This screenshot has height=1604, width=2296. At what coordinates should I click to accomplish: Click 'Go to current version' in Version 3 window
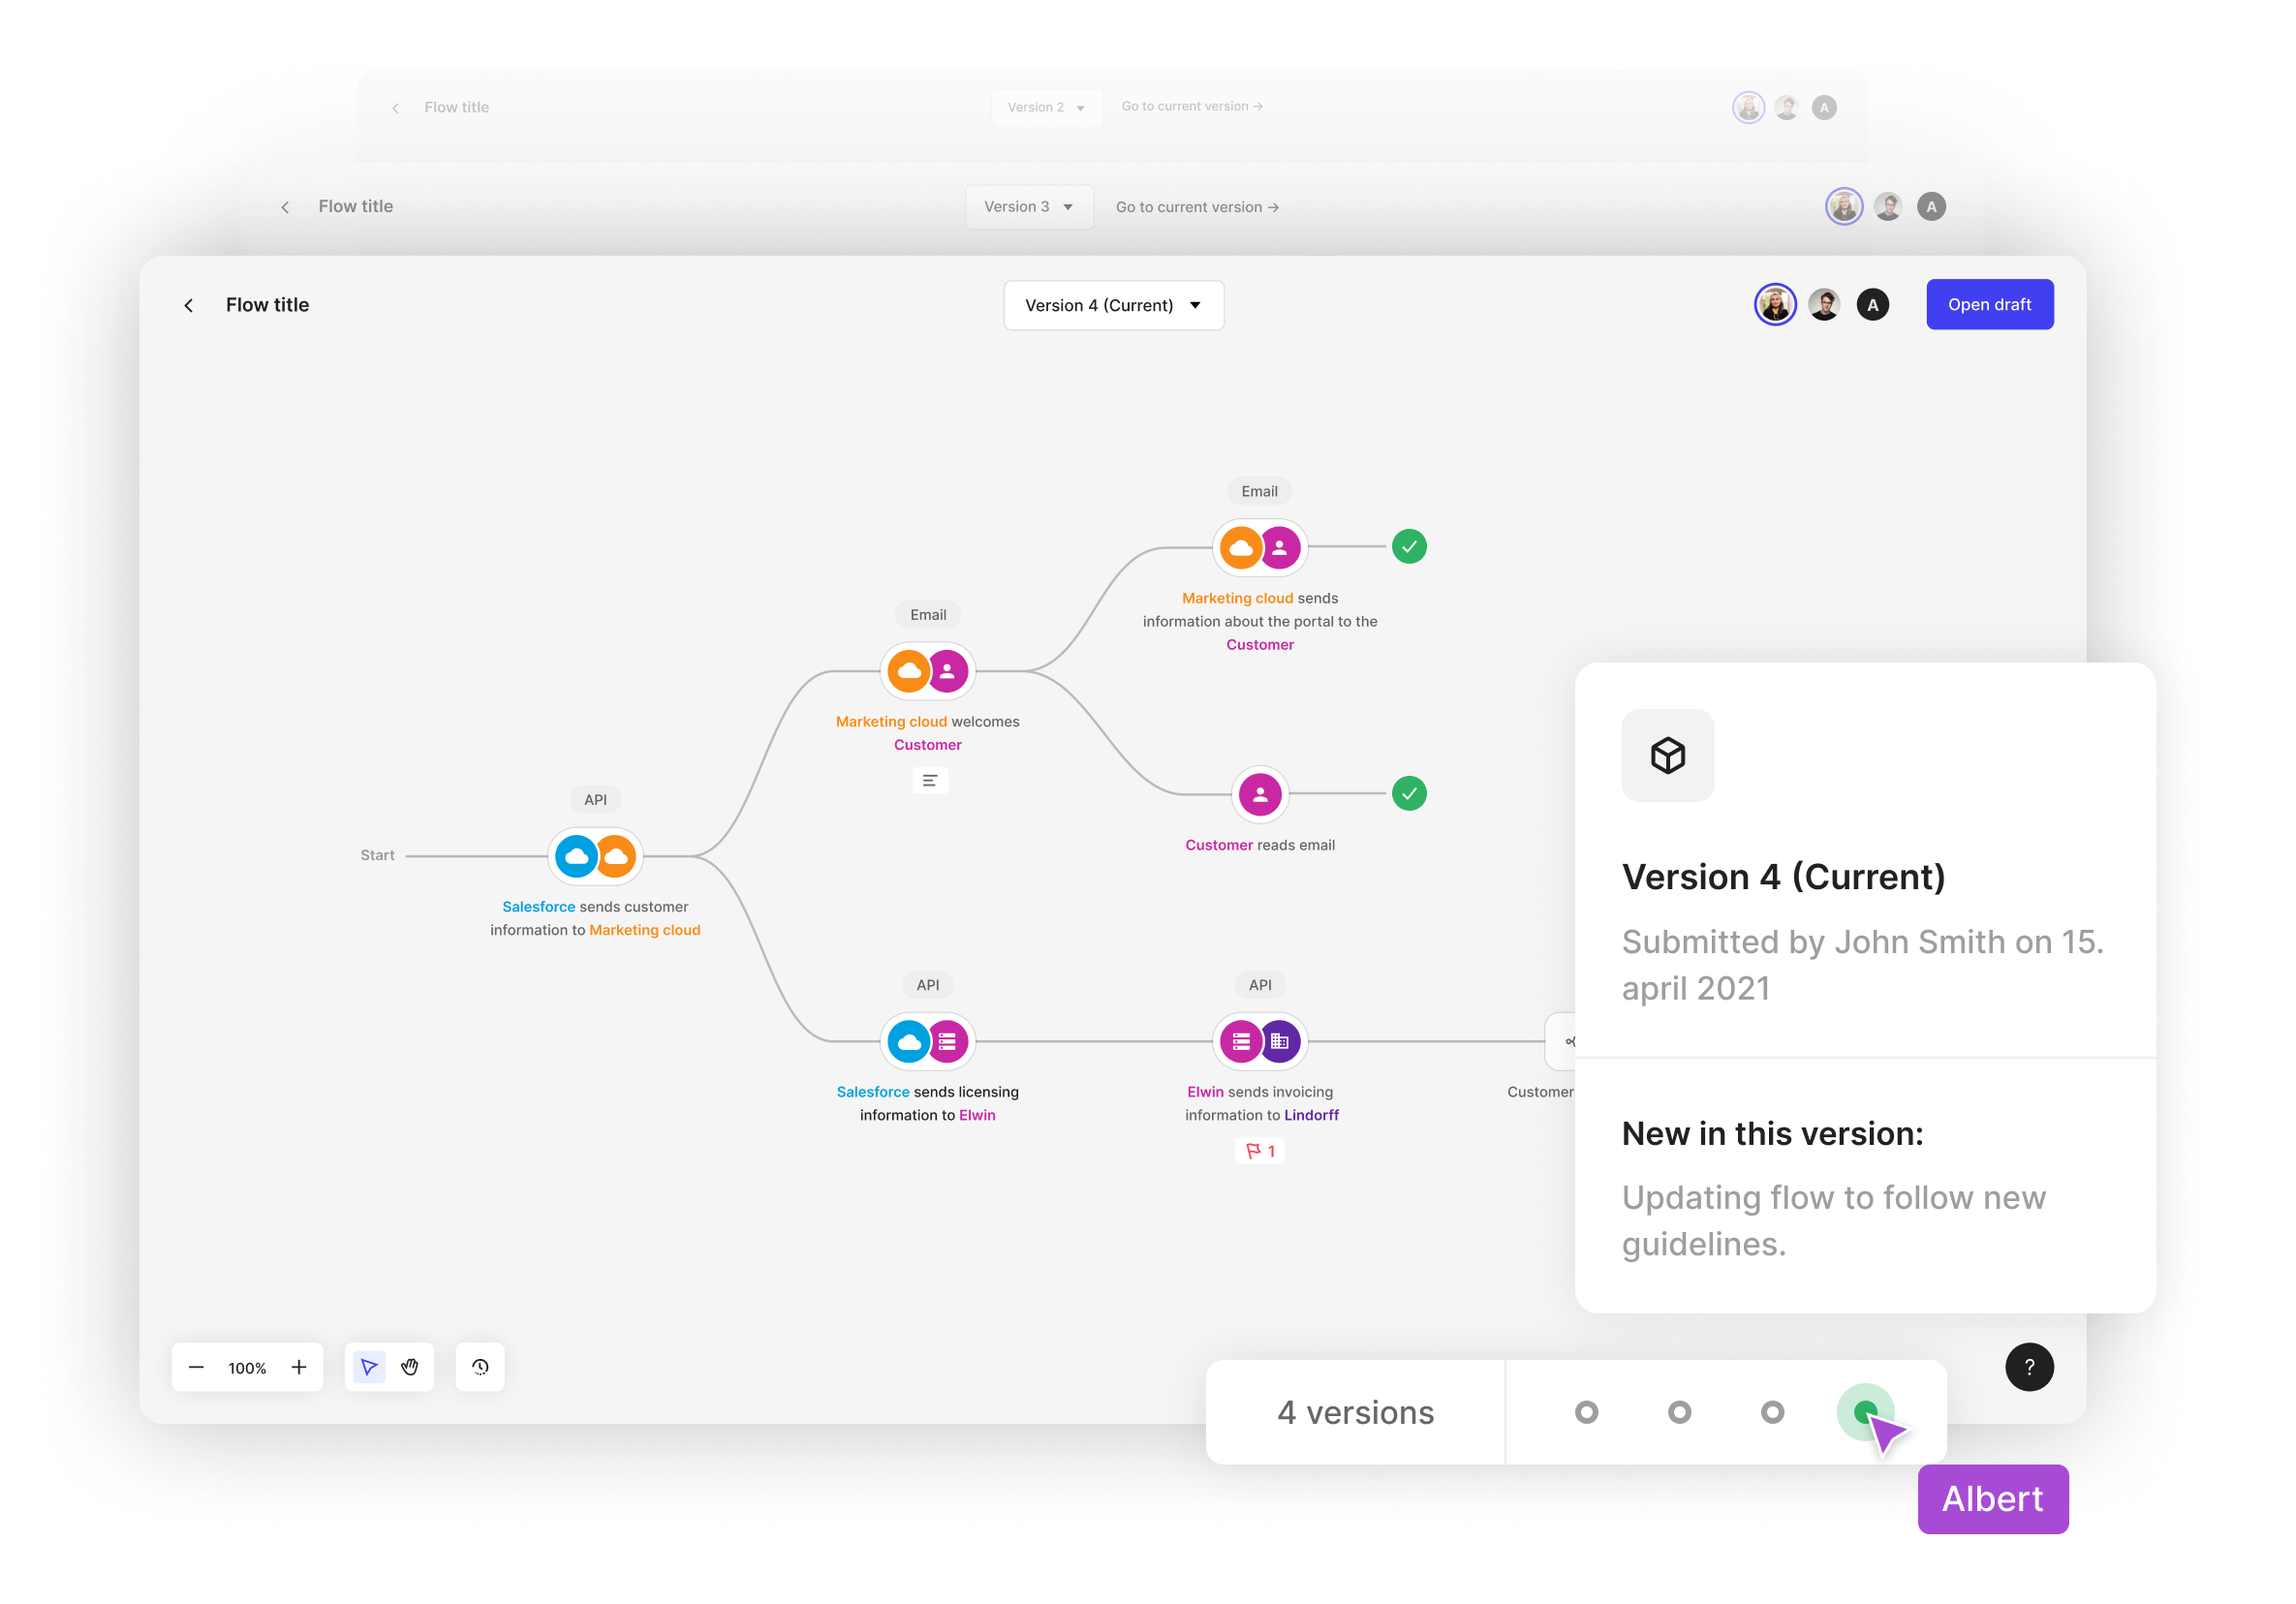[1197, 207]
